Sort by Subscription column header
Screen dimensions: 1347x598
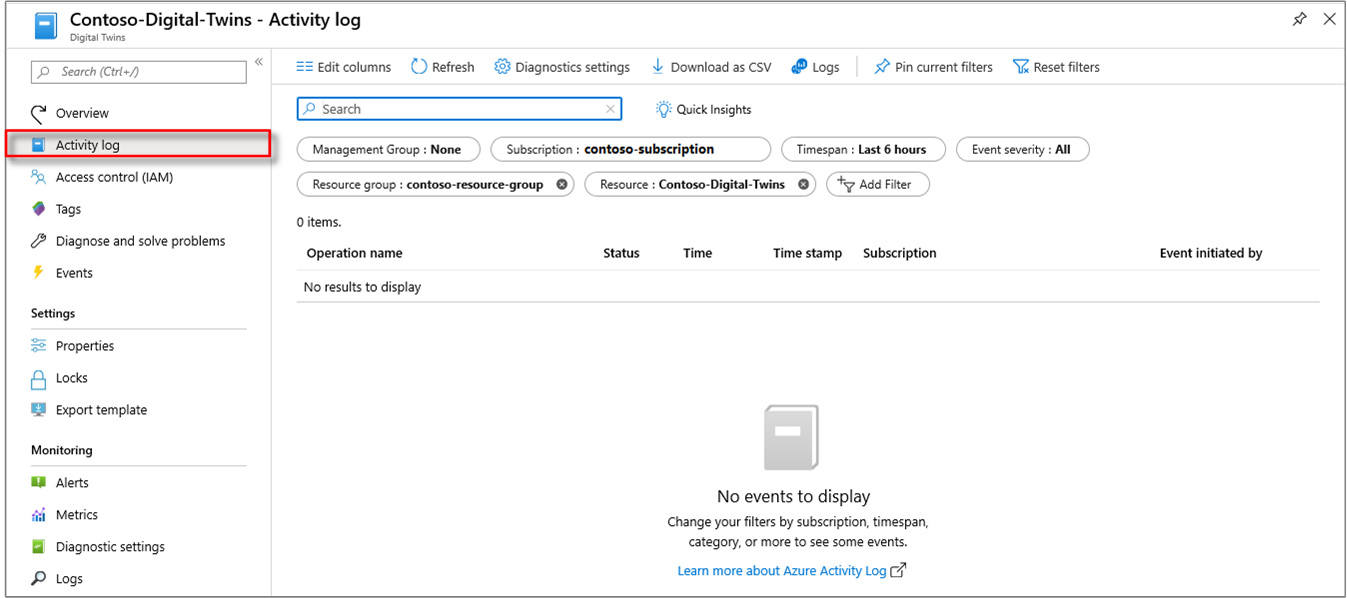click(900, 253)
